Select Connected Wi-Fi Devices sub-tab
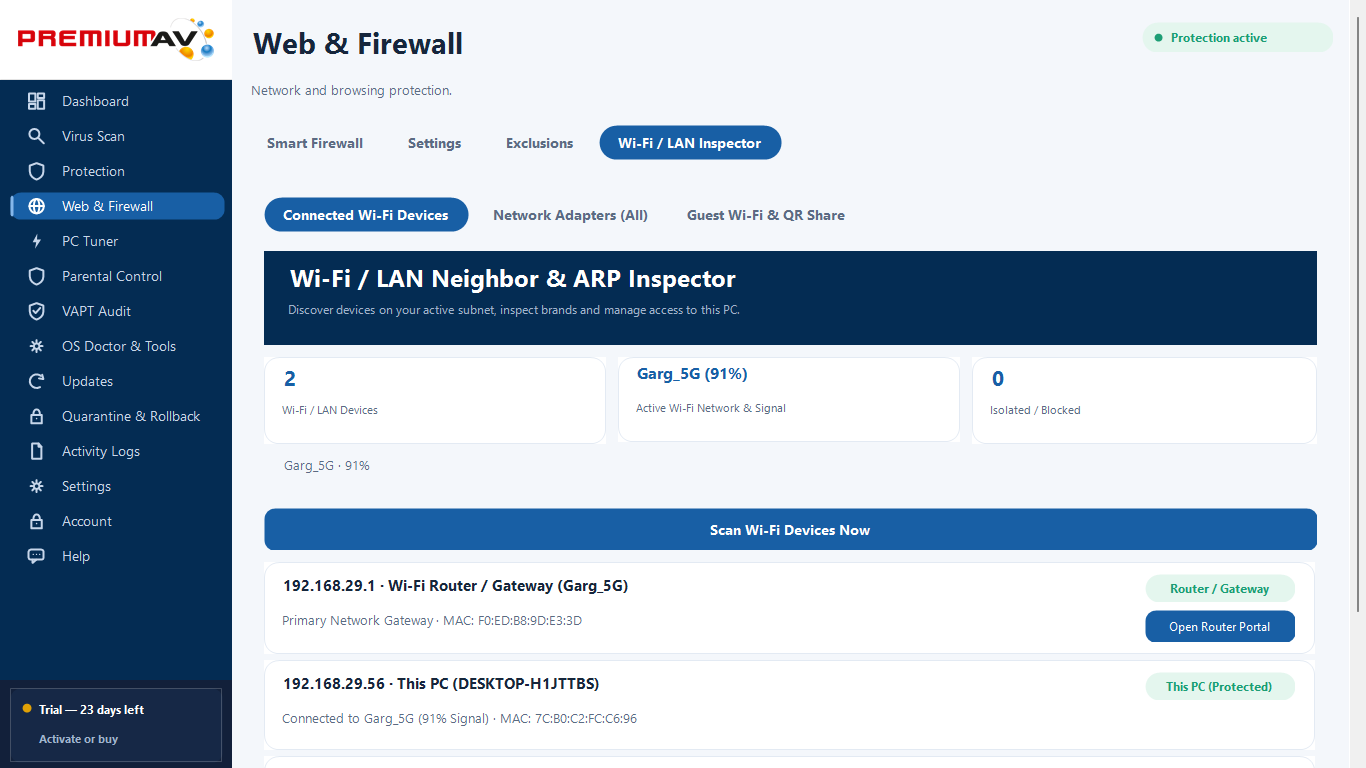This screenshot has height=768, width=1366. coord(366,215)
